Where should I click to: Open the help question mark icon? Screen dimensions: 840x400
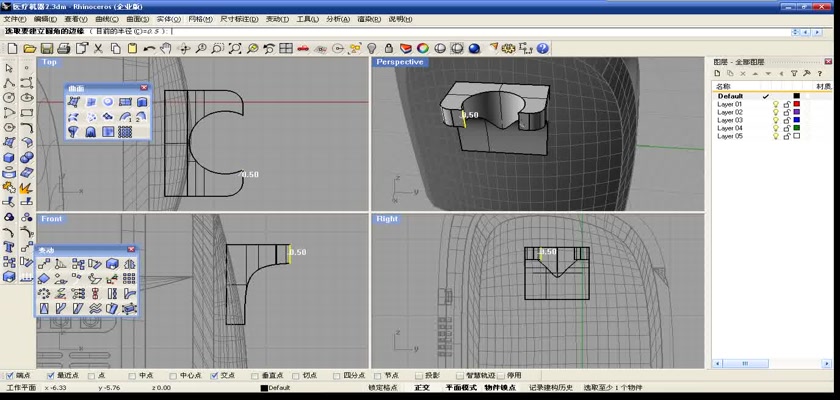(543, 48)
